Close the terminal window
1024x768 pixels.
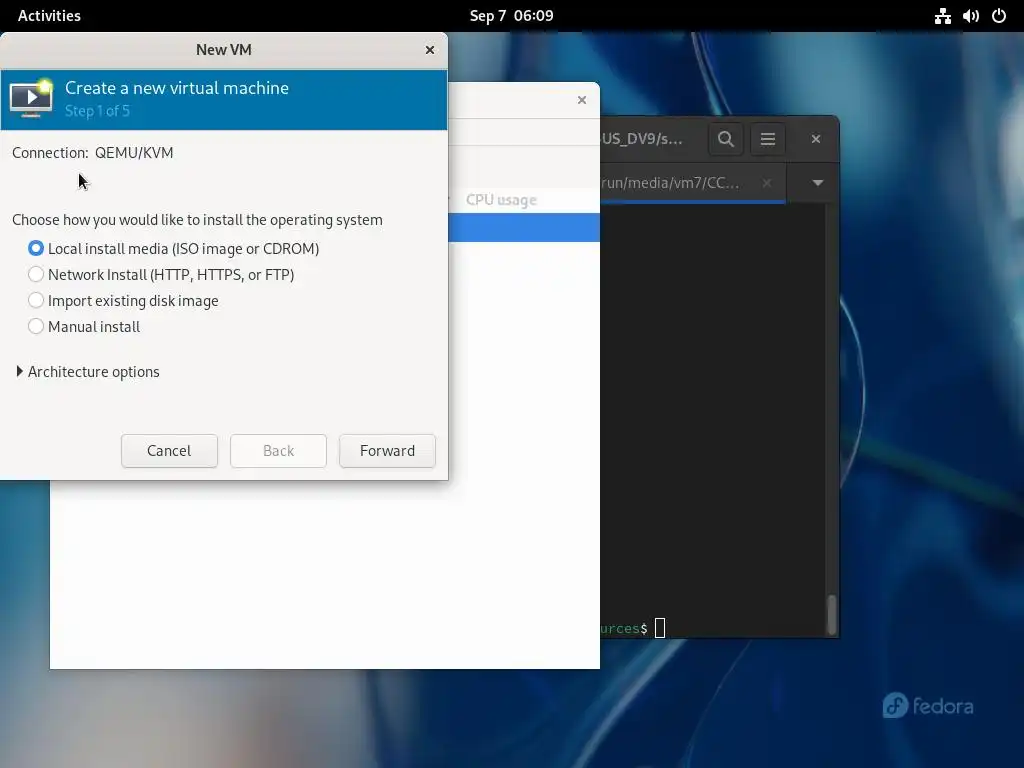click(816, 138)
